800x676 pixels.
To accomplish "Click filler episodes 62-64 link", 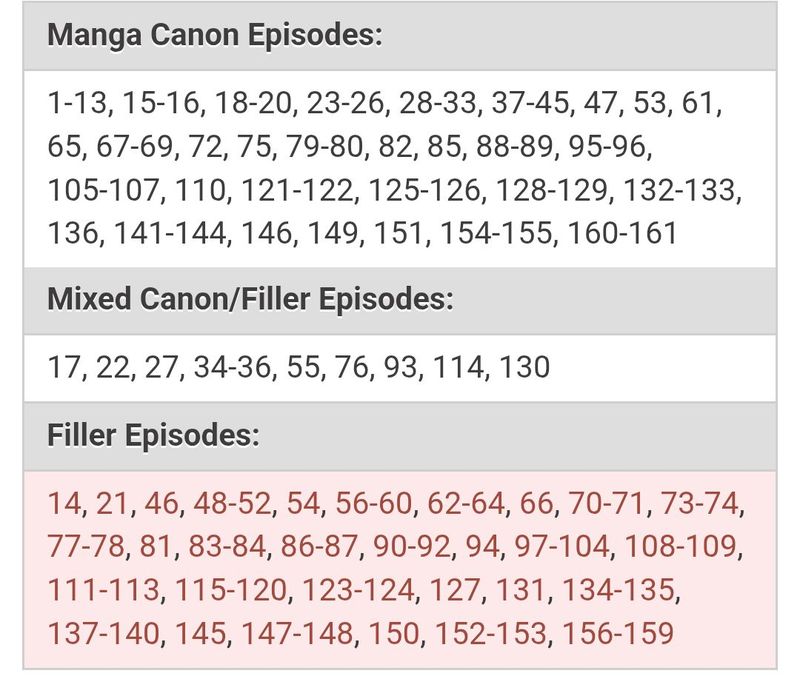I will [x=462, y=503].
